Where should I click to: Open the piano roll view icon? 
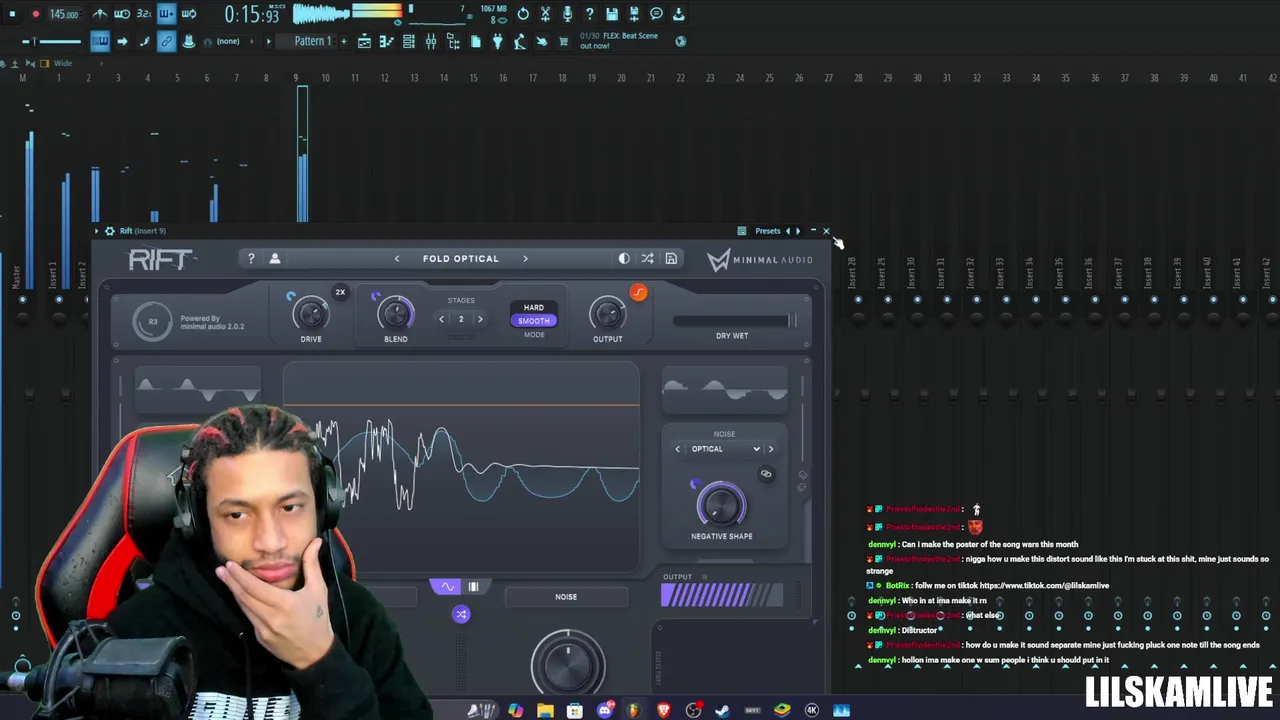pyautogui.click(x=387, y=41)
